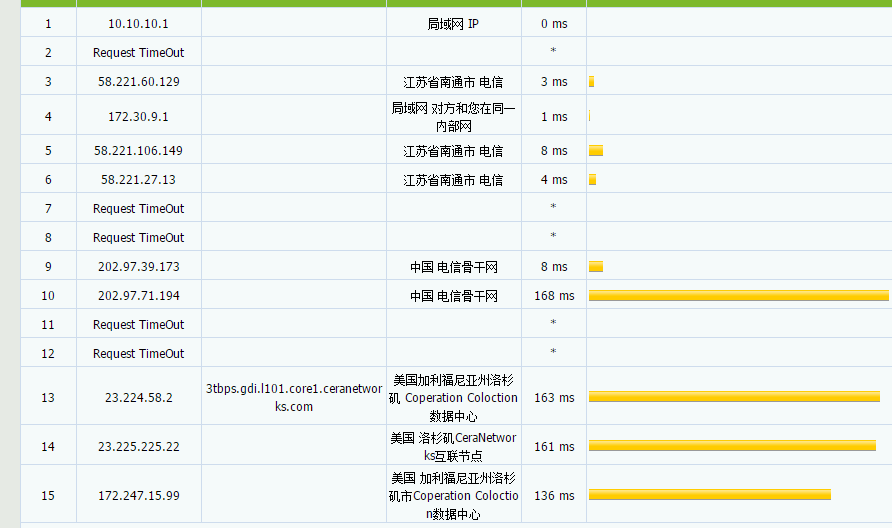Click the 168 ms latency value
This screenshot has width=892, height=528.
pyautogui.click(x=554, y=296)
